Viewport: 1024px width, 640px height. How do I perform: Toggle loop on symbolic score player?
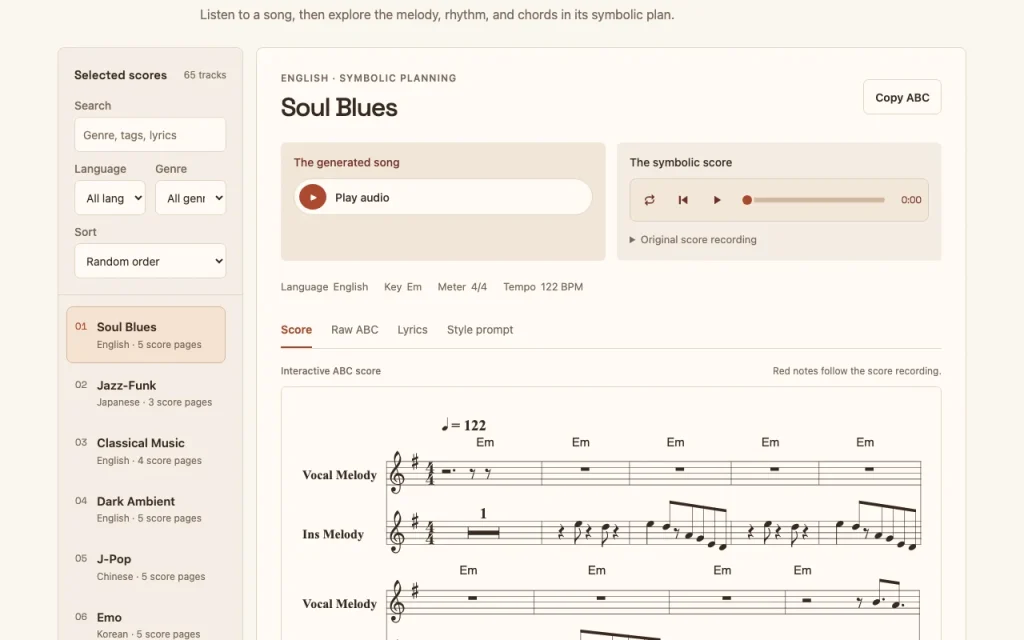pyautogui.click(x=649, y=200)
